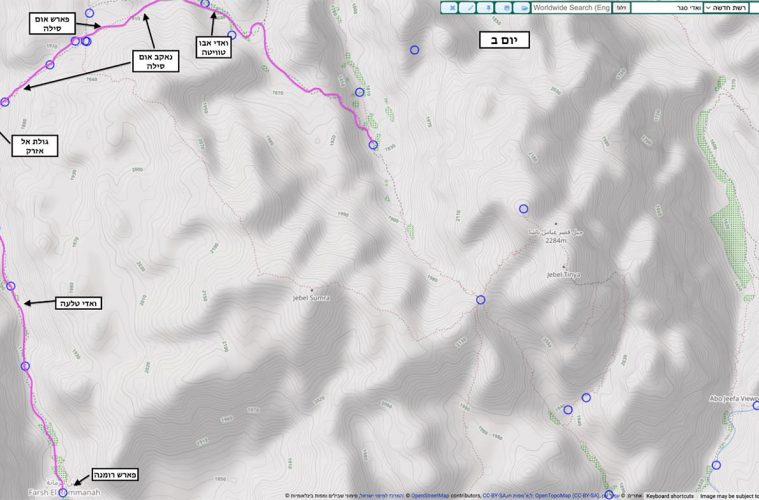This screenshot has width=759, height=500.
Task: Click the open folder toolbar icon
Action: (522, 7)
